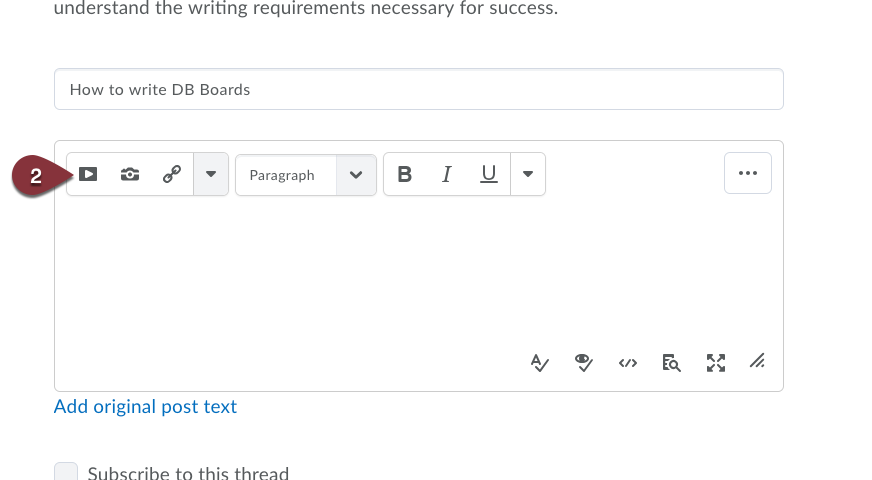Open the accessibility checker icon
The image size is (872, 480).
tap(583, 363)
